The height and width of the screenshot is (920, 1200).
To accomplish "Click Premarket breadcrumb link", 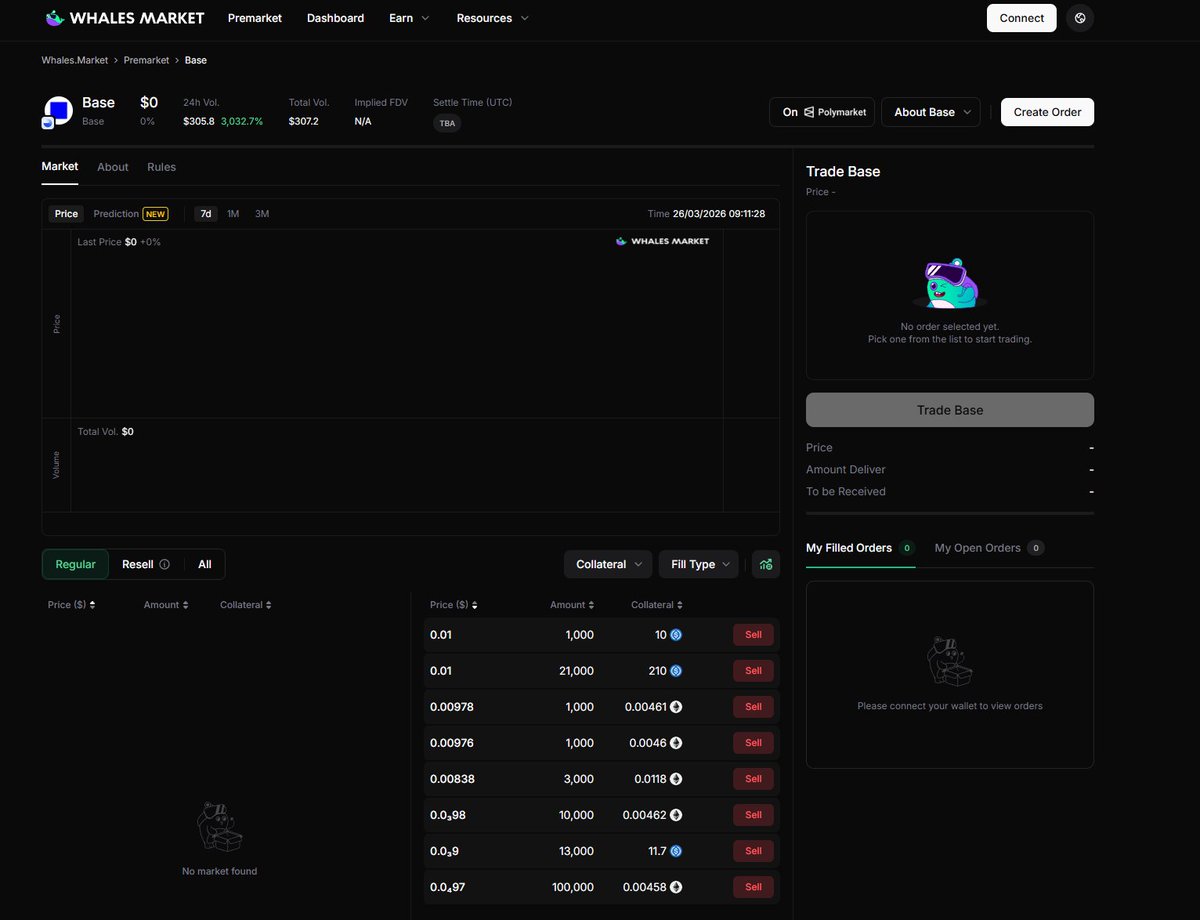I will pyautogui.click(x=146, y=60).
